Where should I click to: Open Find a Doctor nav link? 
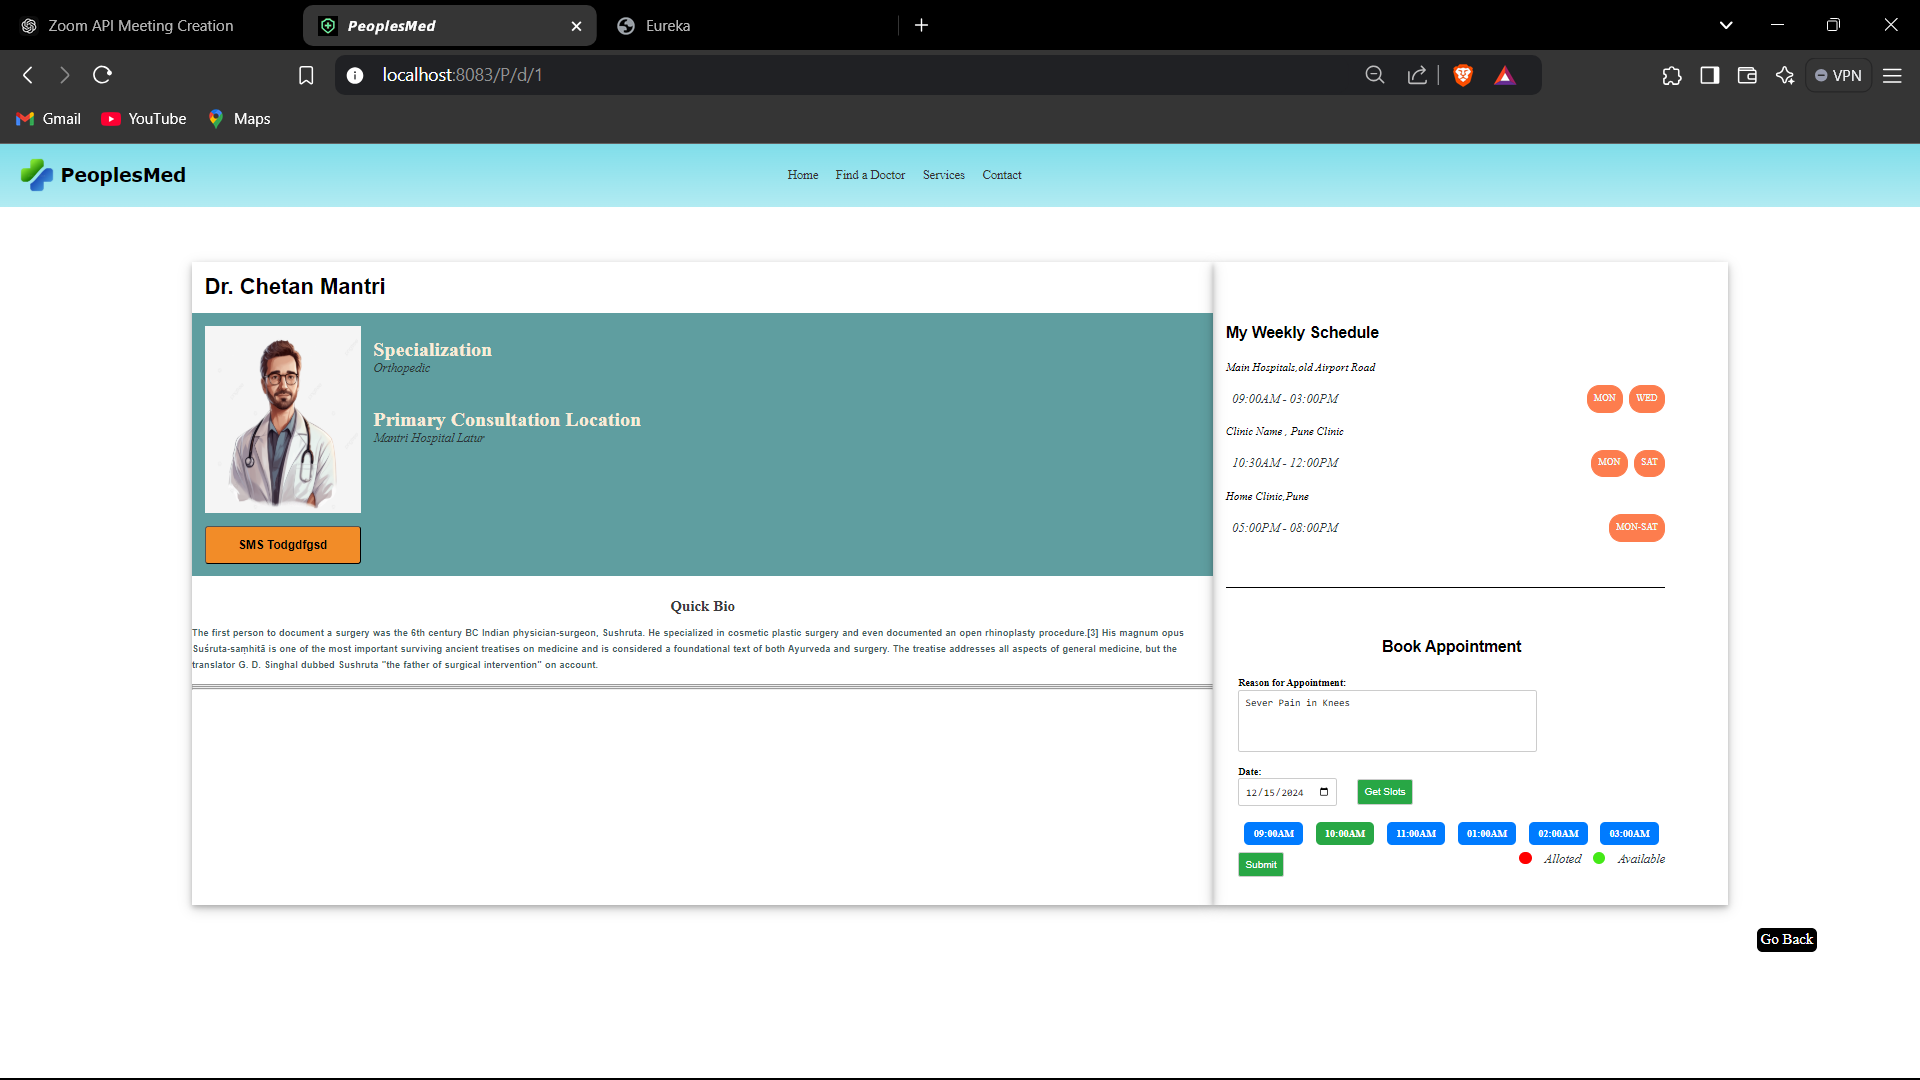(x=870, y=175)
